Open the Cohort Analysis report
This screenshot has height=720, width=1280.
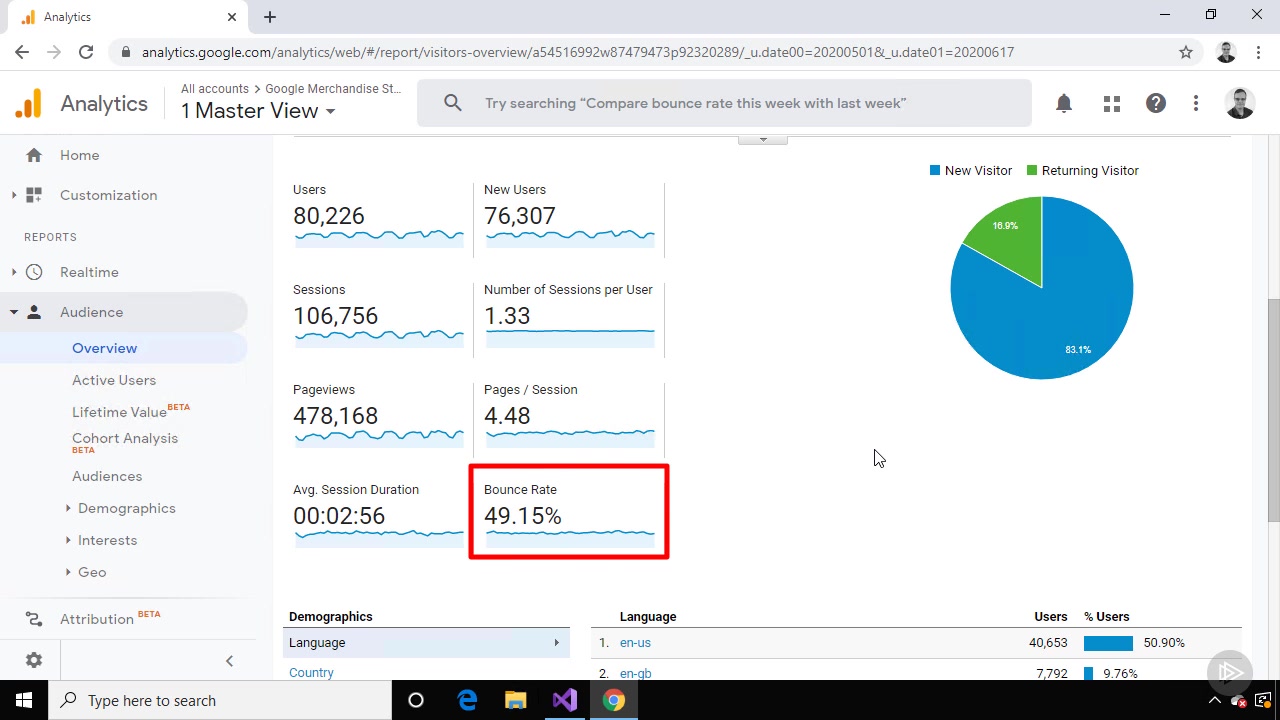click(x=125, y=438)
